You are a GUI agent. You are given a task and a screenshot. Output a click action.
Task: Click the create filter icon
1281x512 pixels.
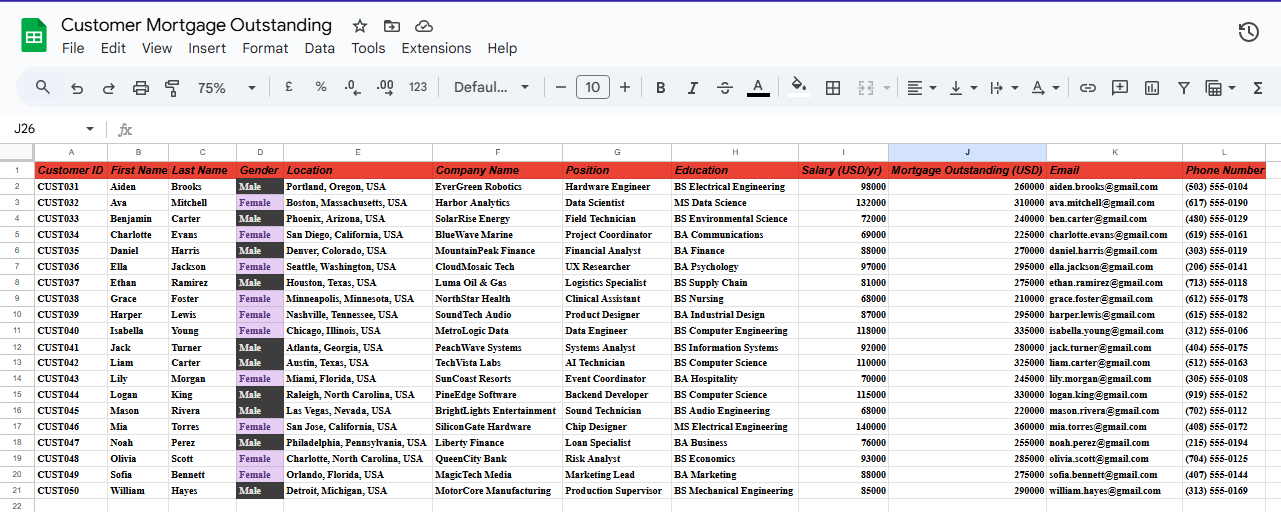pos(1184,88)
